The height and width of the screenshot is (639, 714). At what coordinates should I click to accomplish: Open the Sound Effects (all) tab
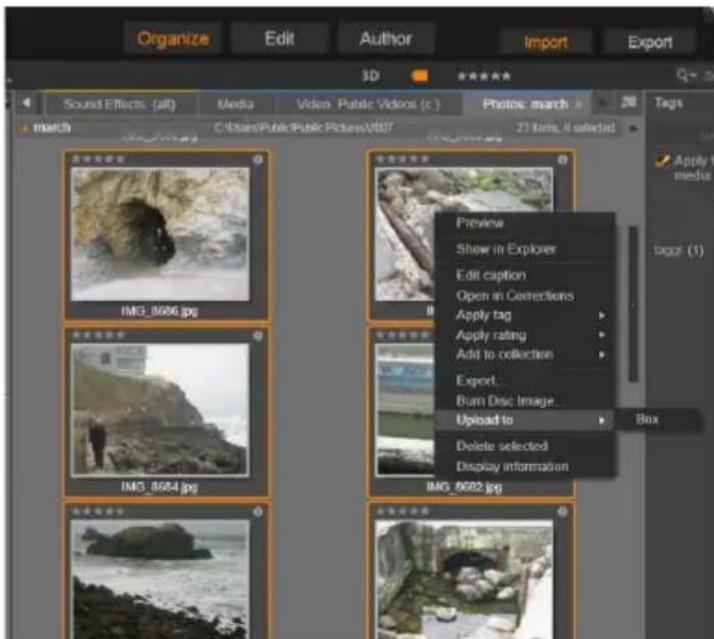(x=120, y=104)
